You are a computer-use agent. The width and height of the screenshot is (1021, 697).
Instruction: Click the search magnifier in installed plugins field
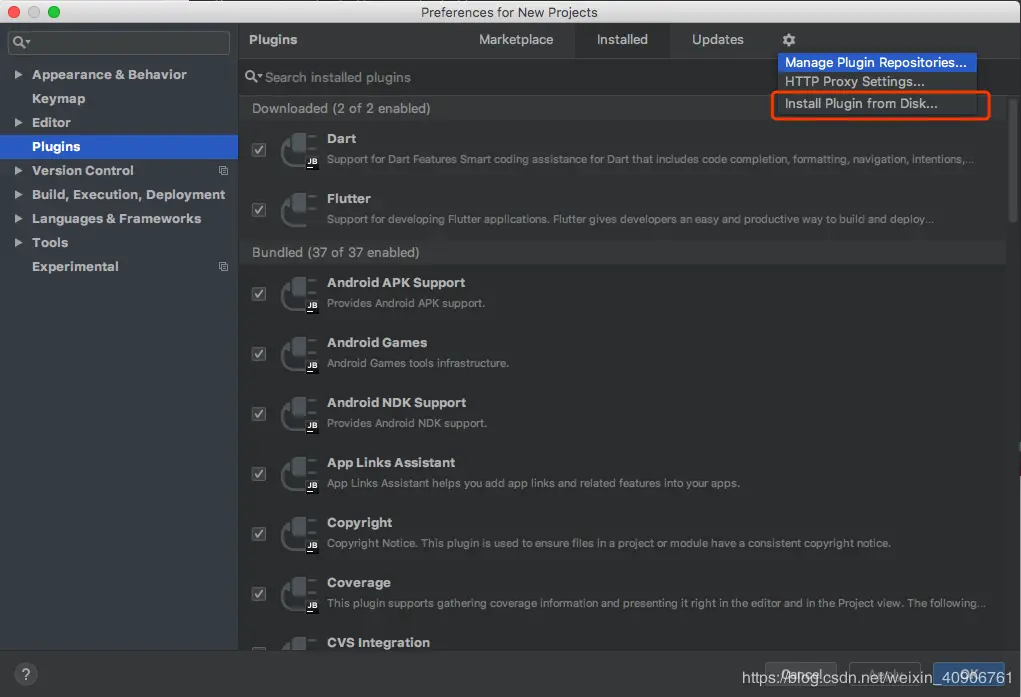[x=253, y=77]
